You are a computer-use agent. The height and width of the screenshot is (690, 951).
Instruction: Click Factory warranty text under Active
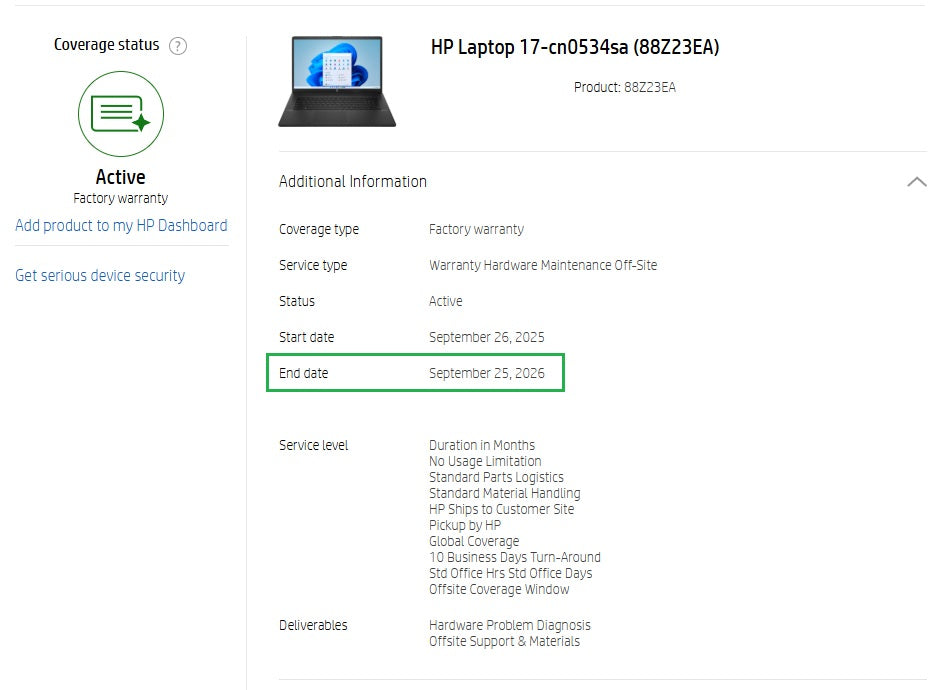(x=121, y=198)
